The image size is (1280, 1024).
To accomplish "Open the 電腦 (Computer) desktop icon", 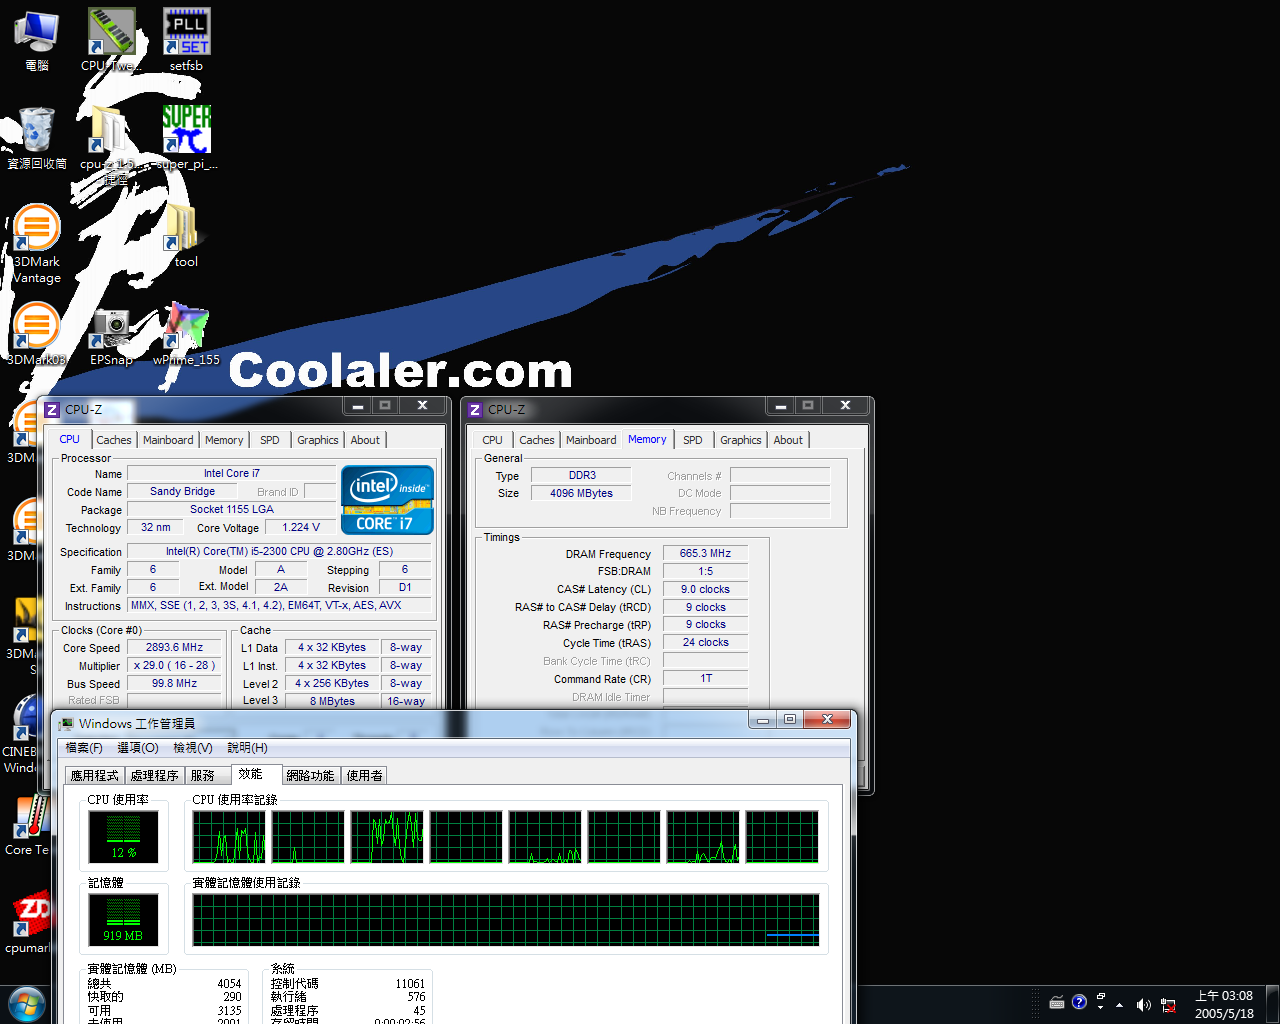I will [36, 40].
